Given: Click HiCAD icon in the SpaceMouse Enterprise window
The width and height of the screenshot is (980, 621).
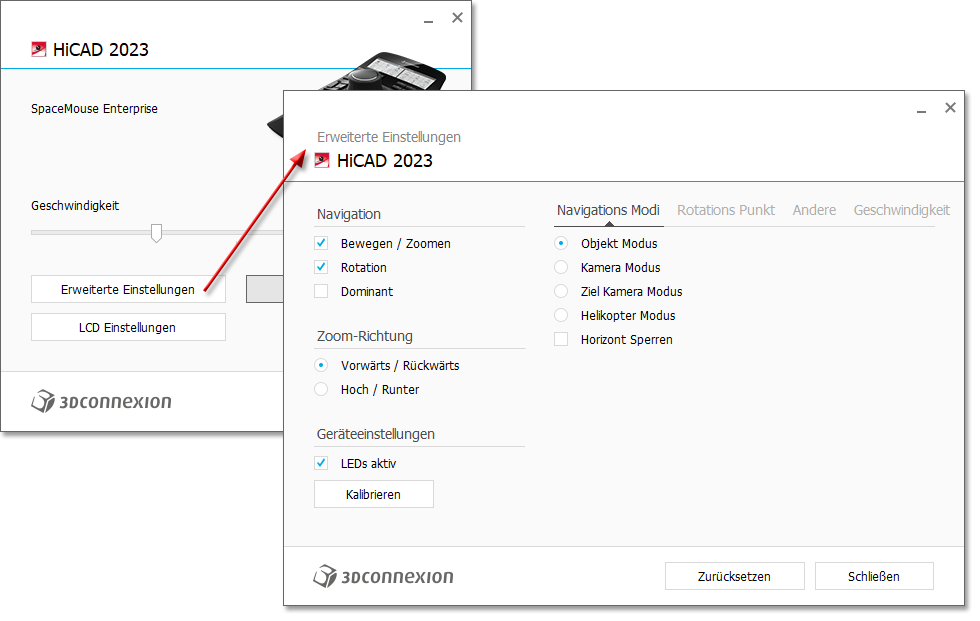Looking at the screenshot, I should point(39,49).
